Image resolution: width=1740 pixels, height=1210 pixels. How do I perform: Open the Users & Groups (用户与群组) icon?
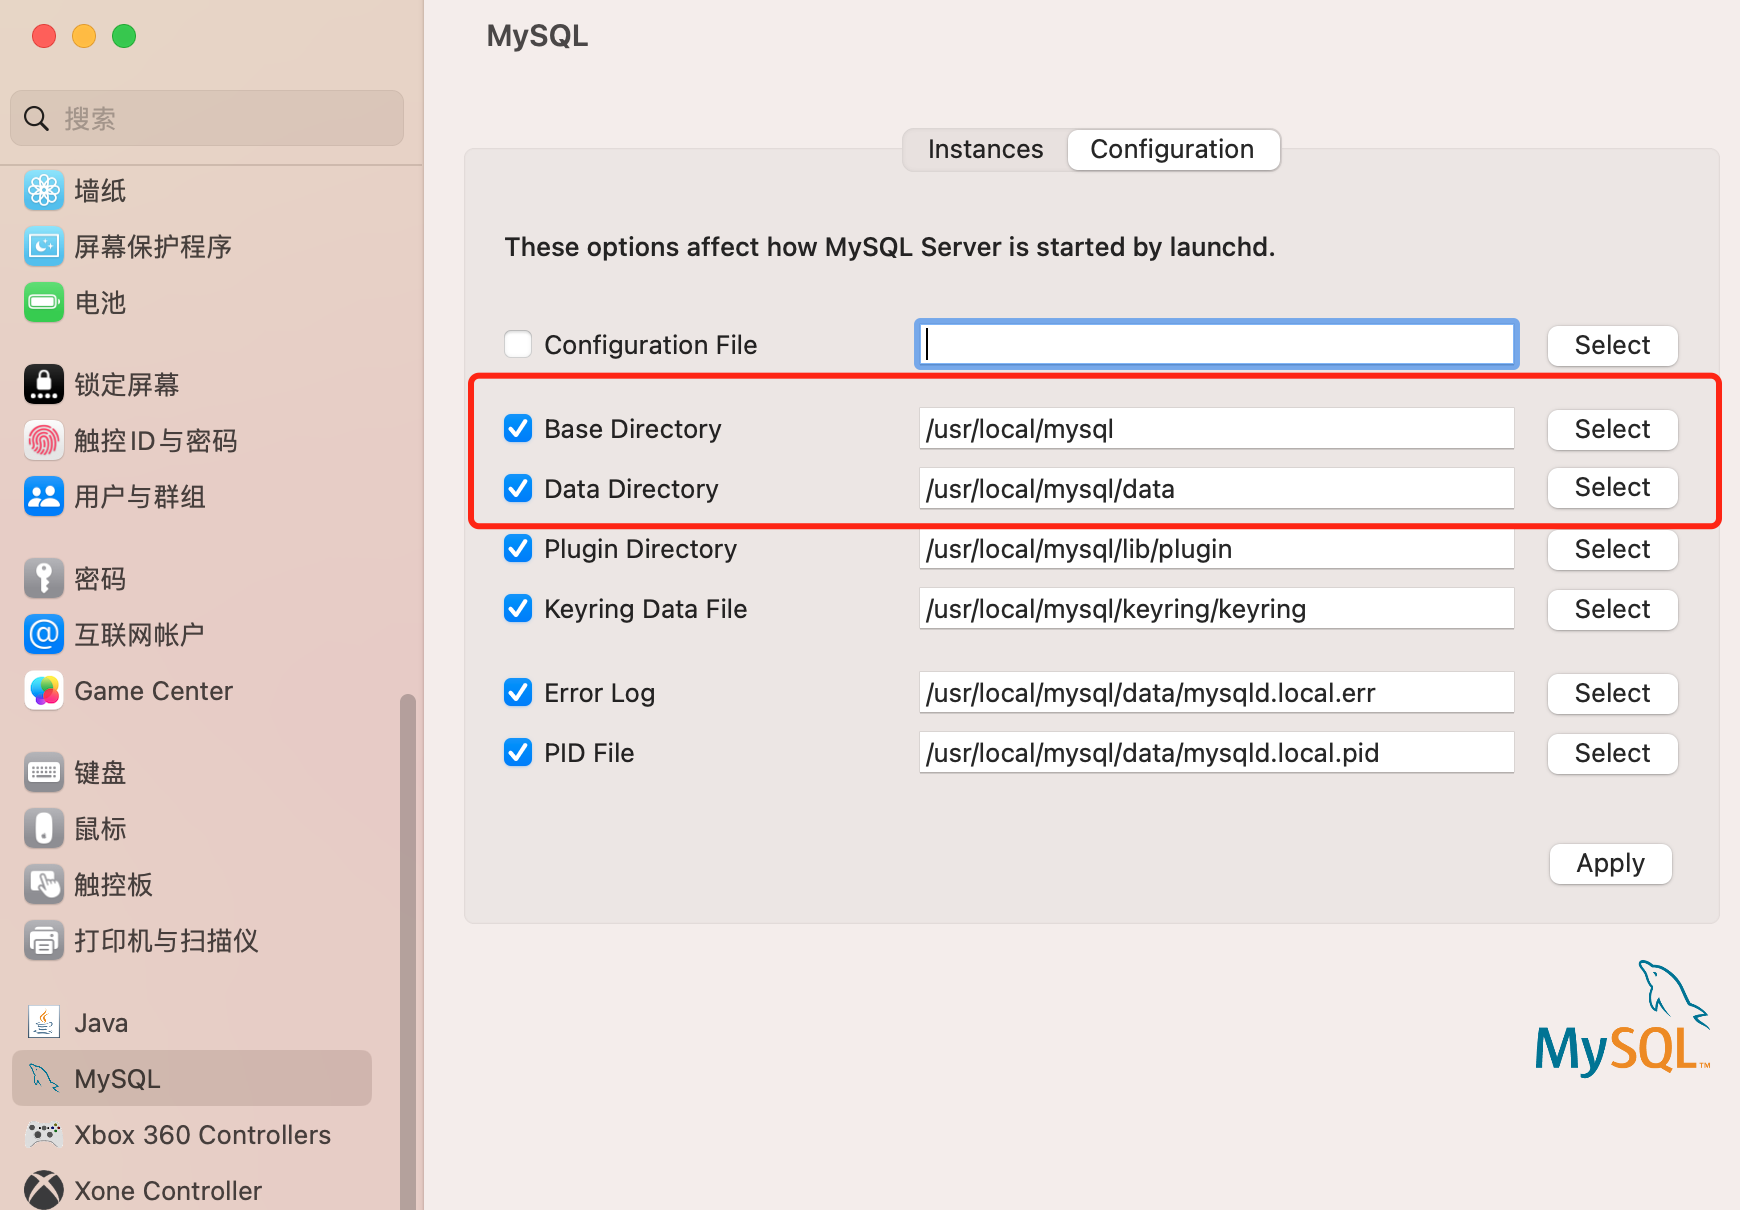pyautogui.click(x=44, y=496)
